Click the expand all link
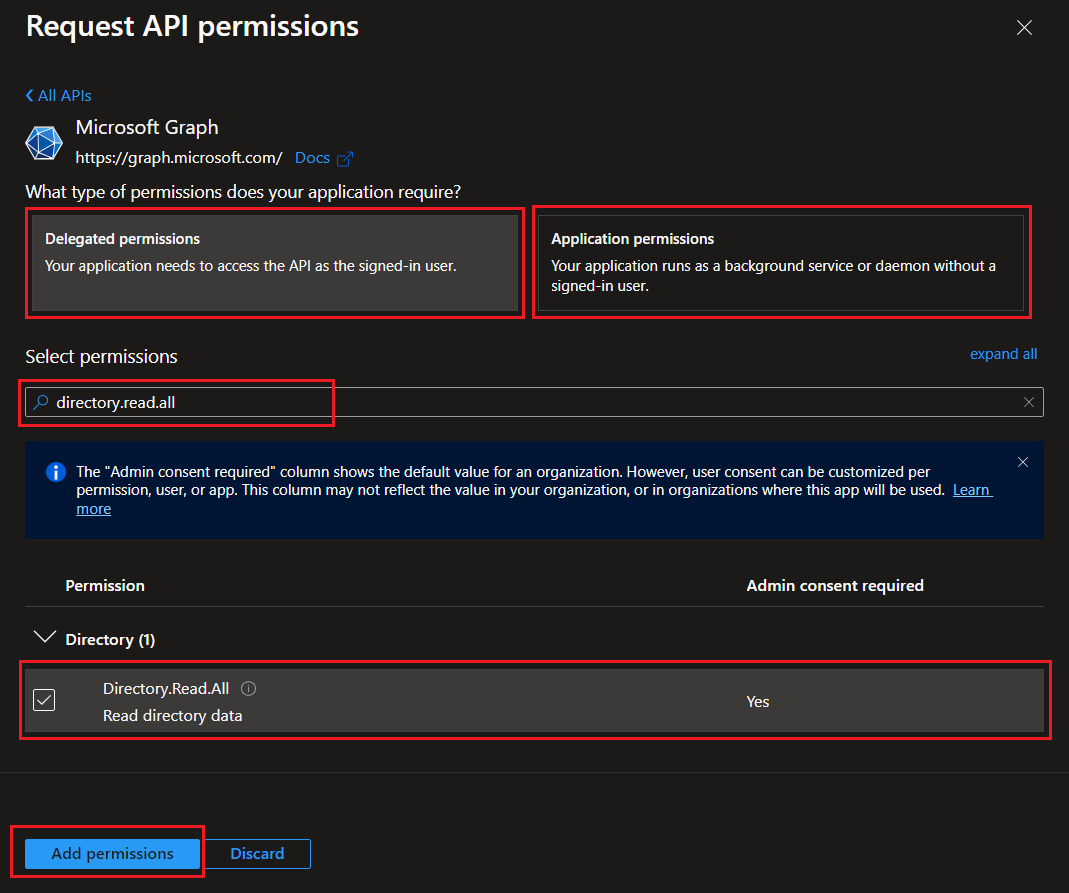The image size is (1069, 893). point(1003,354)
